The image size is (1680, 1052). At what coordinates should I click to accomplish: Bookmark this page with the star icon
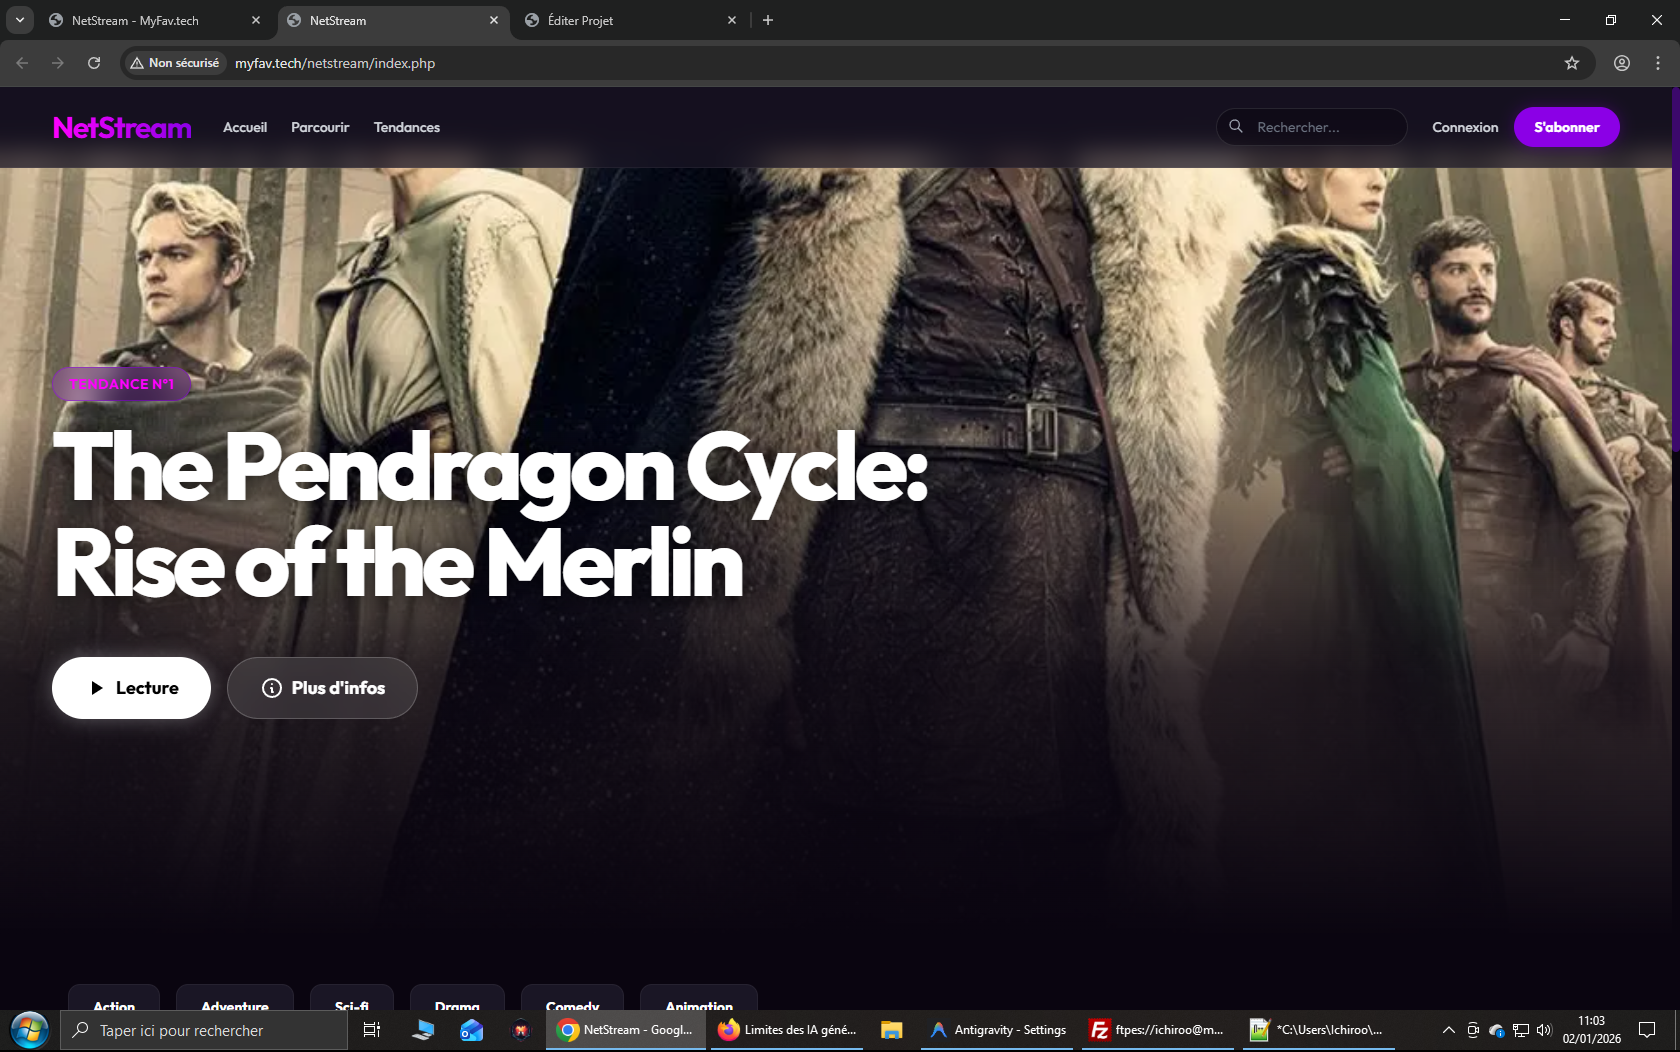tap(1572, 63)
